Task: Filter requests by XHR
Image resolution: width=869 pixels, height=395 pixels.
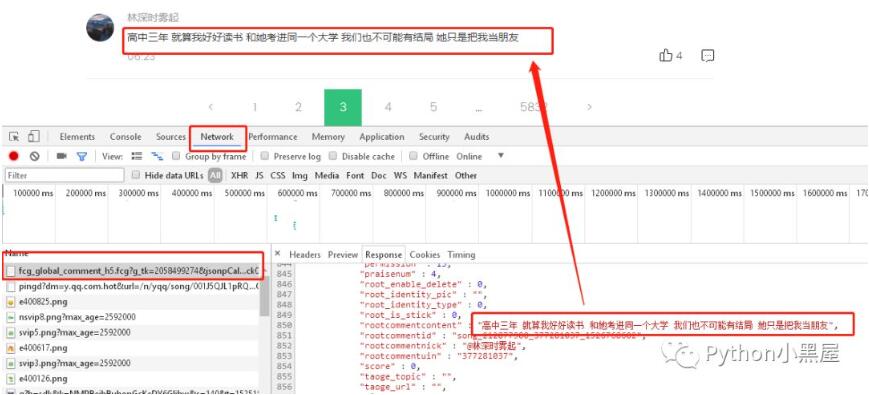Action: point(239,176)
